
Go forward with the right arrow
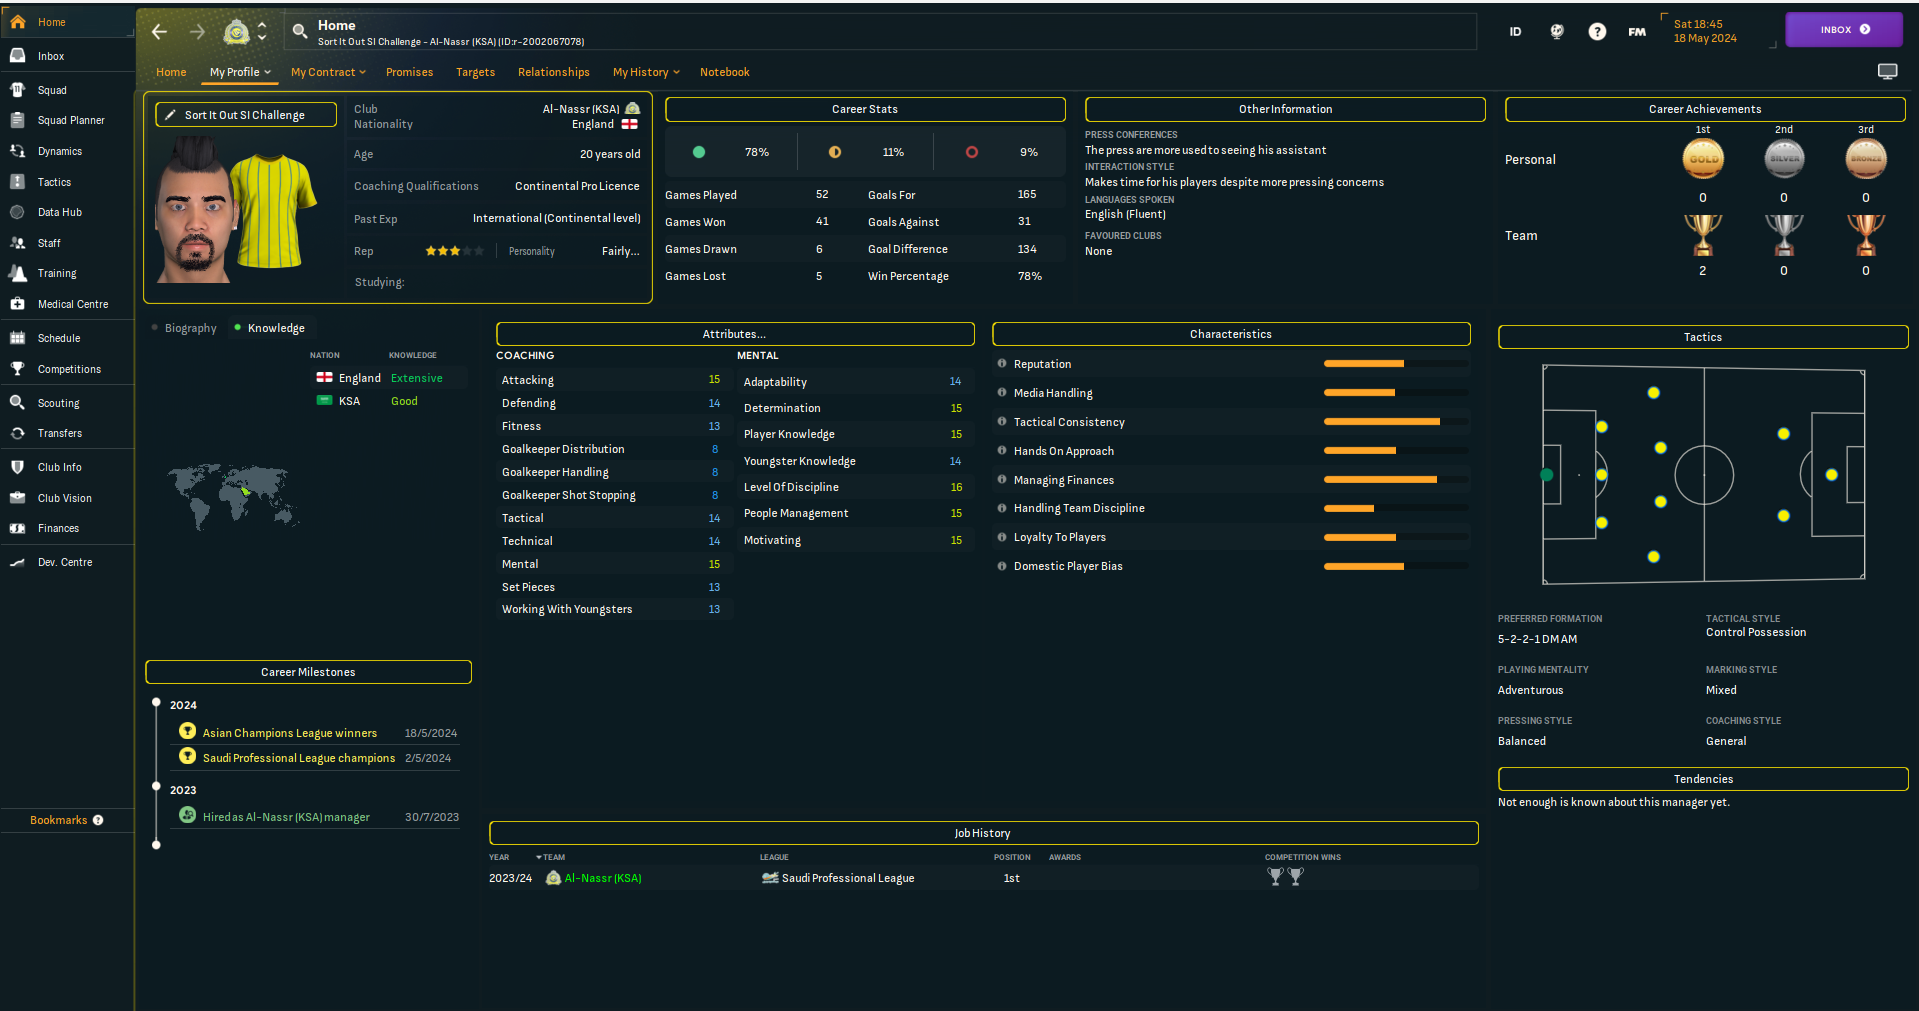pos(198,32)
